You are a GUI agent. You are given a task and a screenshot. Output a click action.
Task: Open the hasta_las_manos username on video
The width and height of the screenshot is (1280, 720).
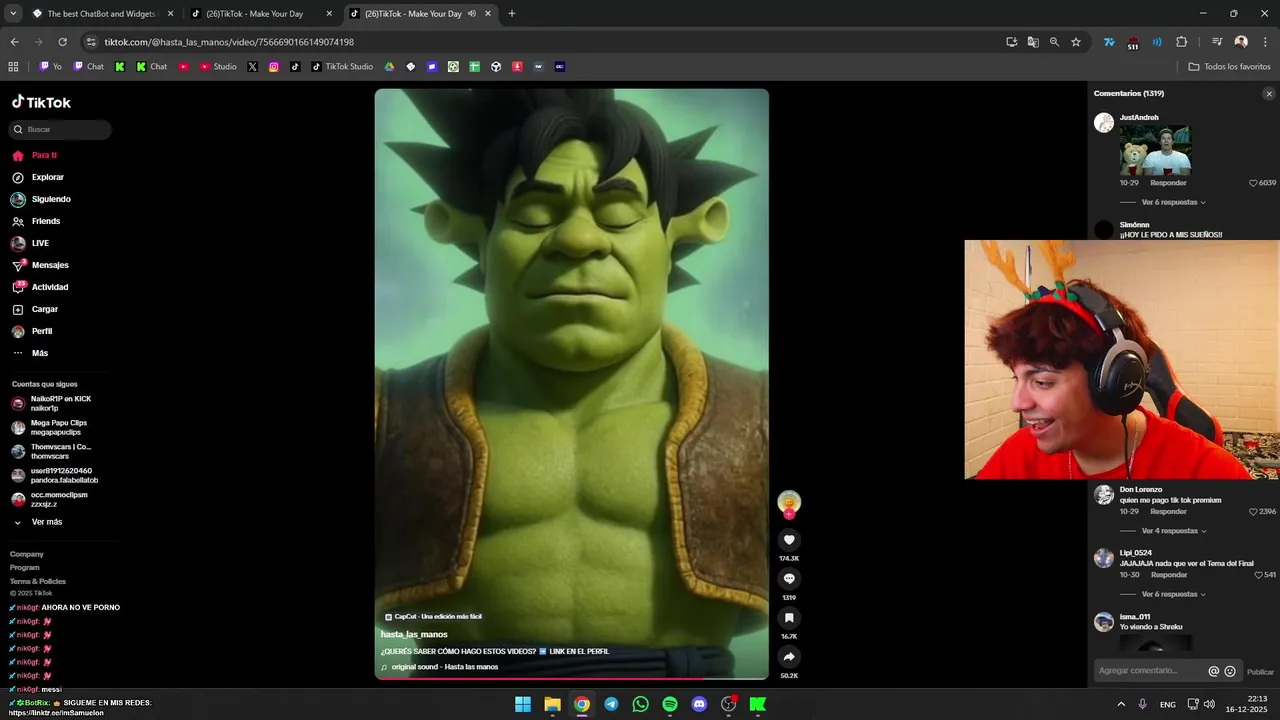414,634
